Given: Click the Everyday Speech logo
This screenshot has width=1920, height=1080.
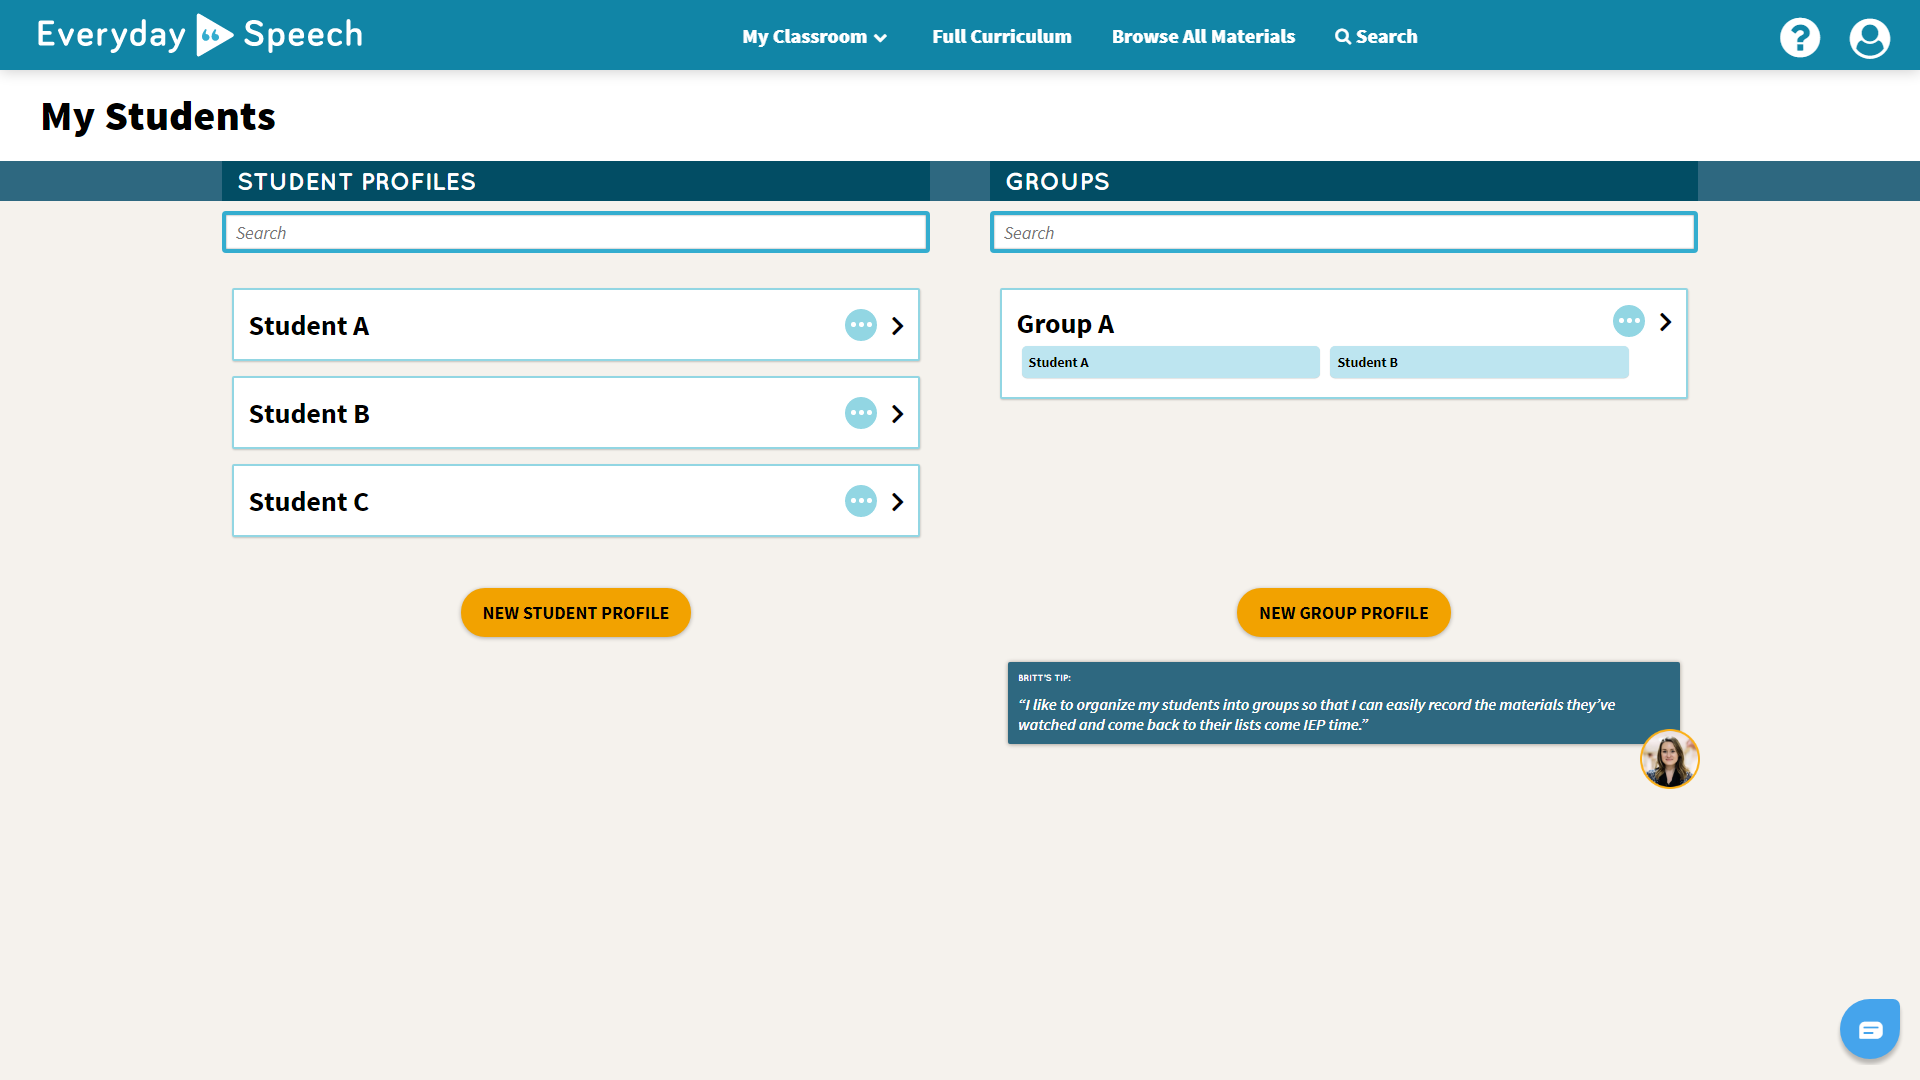Looking at the screenshot, I should pos(200,35).
